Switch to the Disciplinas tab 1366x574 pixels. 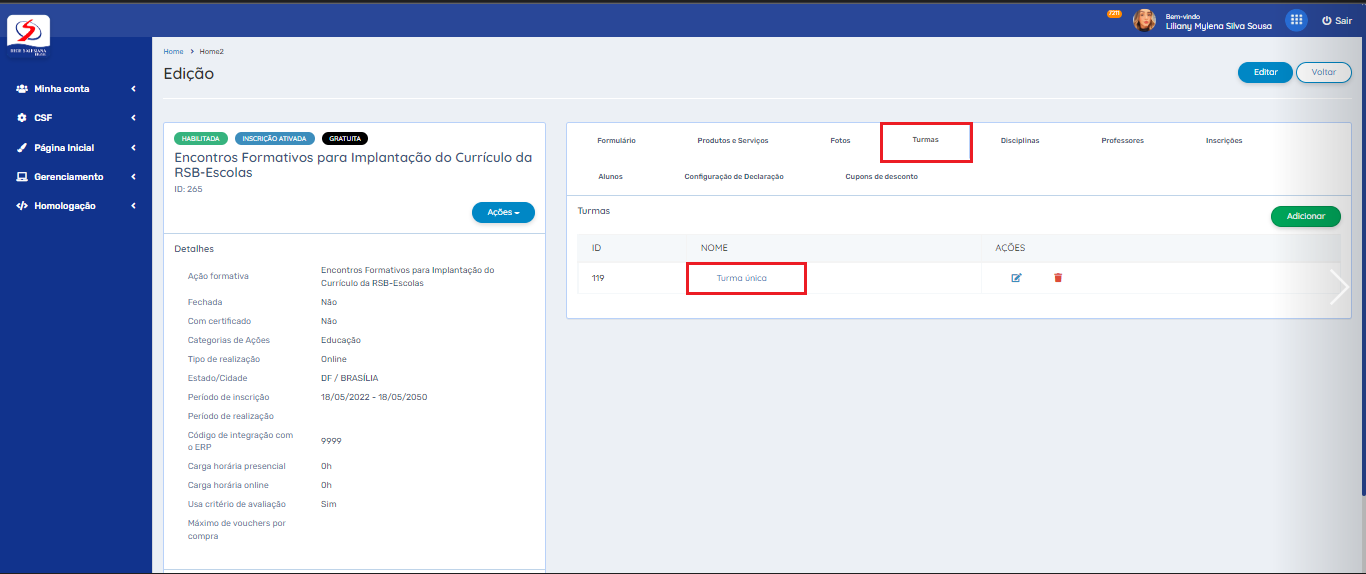(1019, 141)
